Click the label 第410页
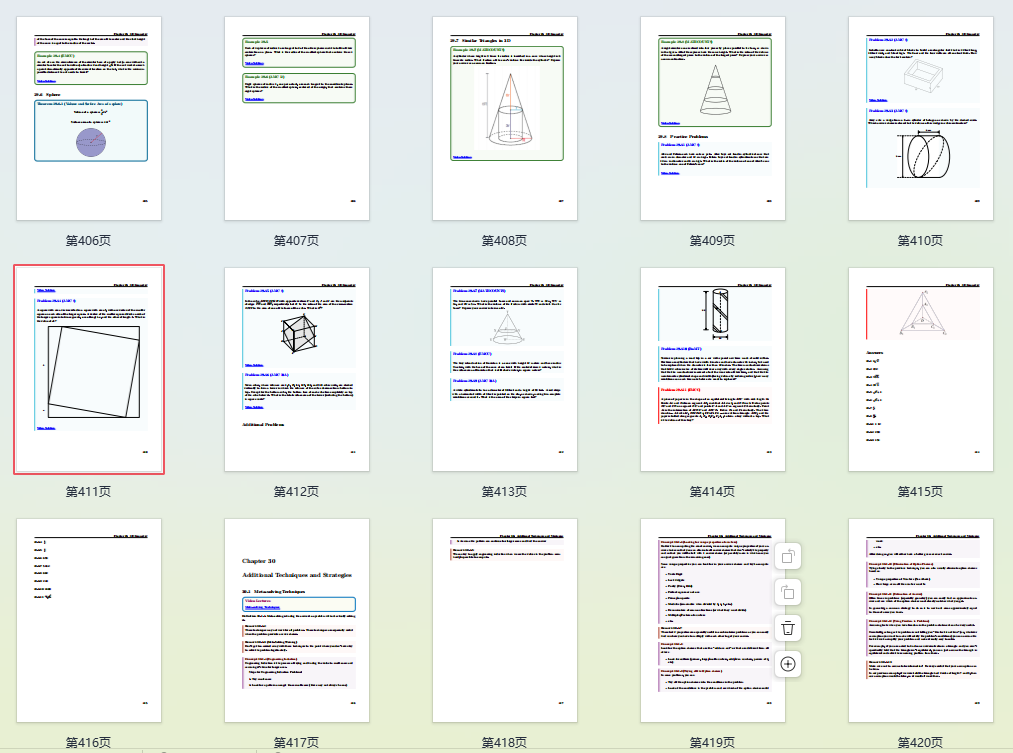This screenshot has width=1013, height=753. 921,241
